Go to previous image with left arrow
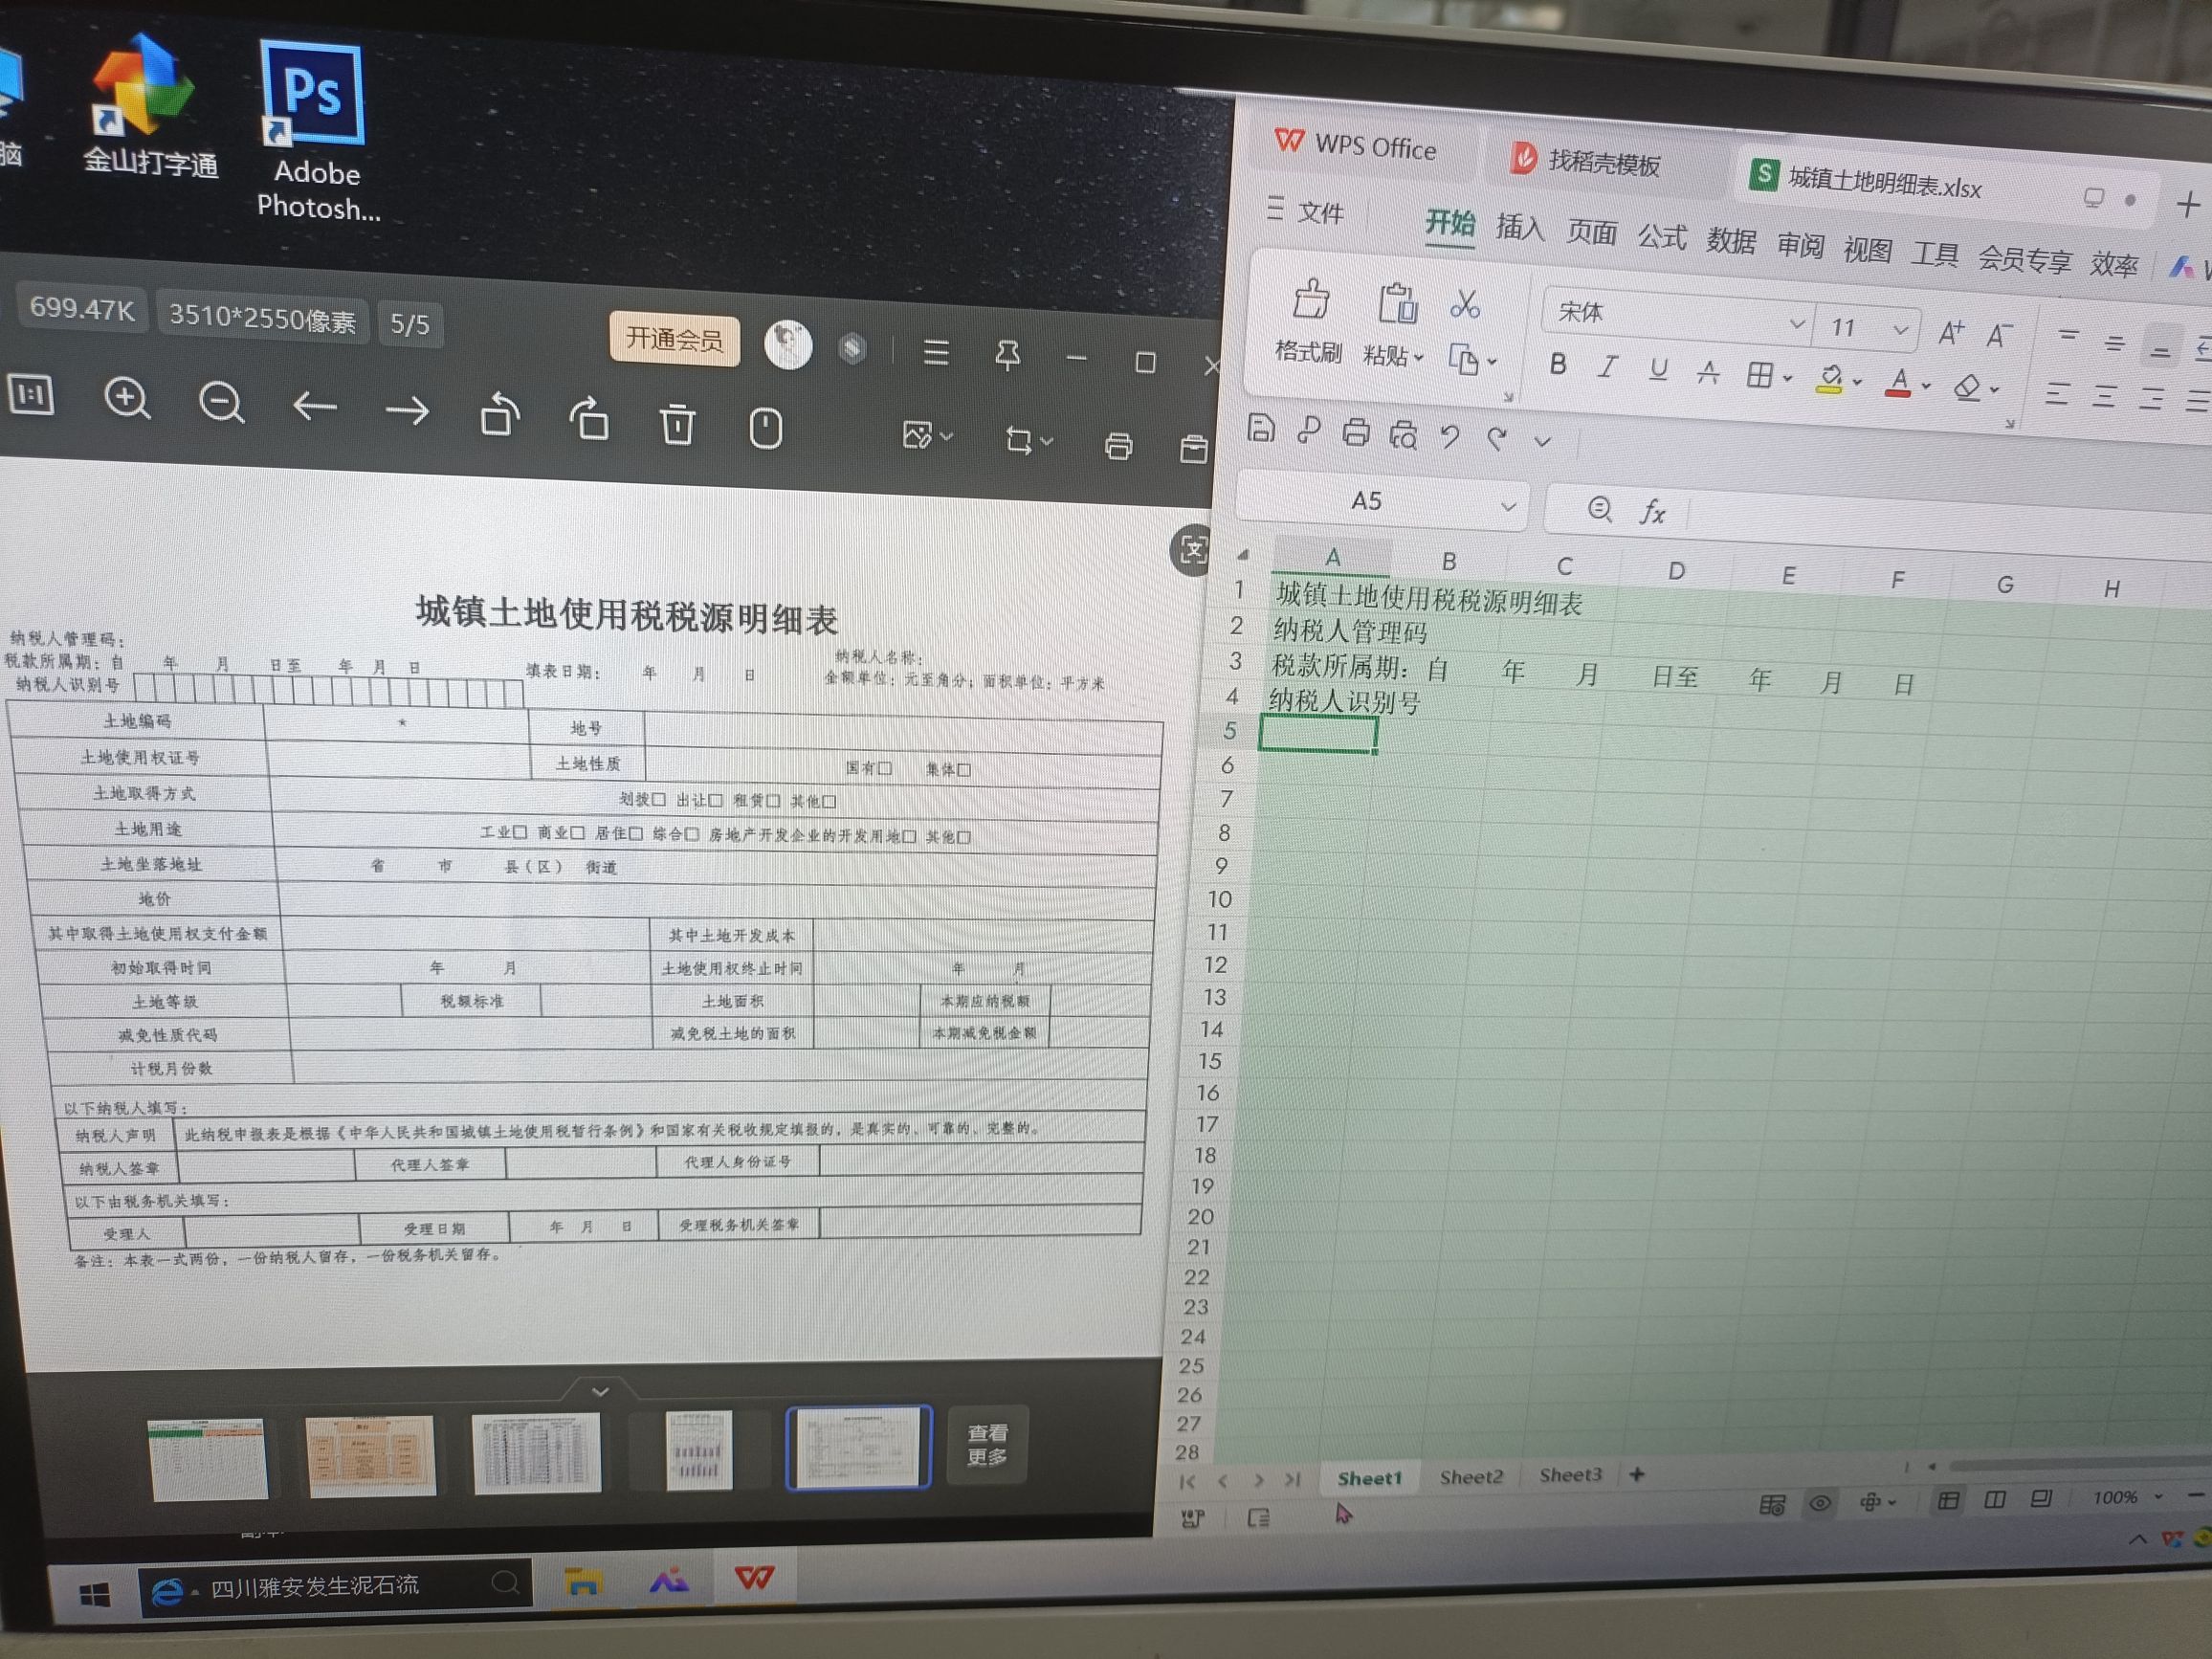2212x1659 pixels. coord(314,407)
